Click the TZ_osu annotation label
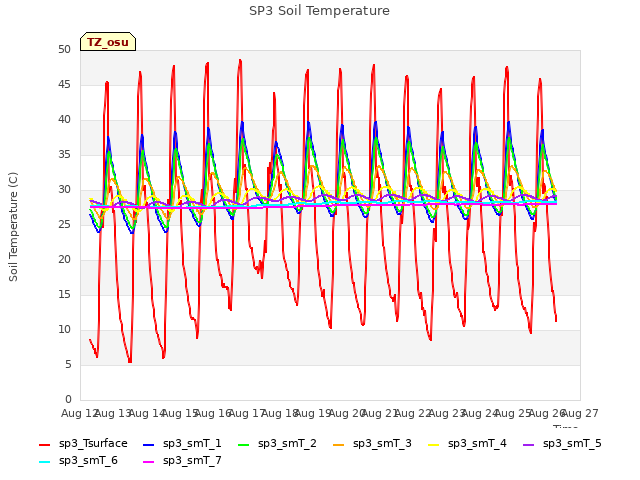The width and height of the screenshot is (640, 480). tap(108, 42)
